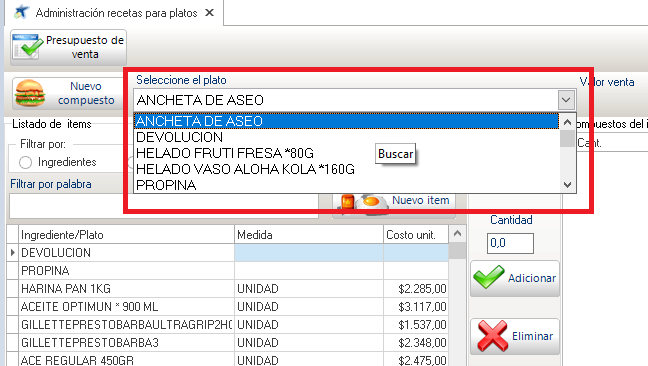Click the Filtrar por palabra text box
Image resolution: width=648 pixels, height=366 pixels.
164,206
